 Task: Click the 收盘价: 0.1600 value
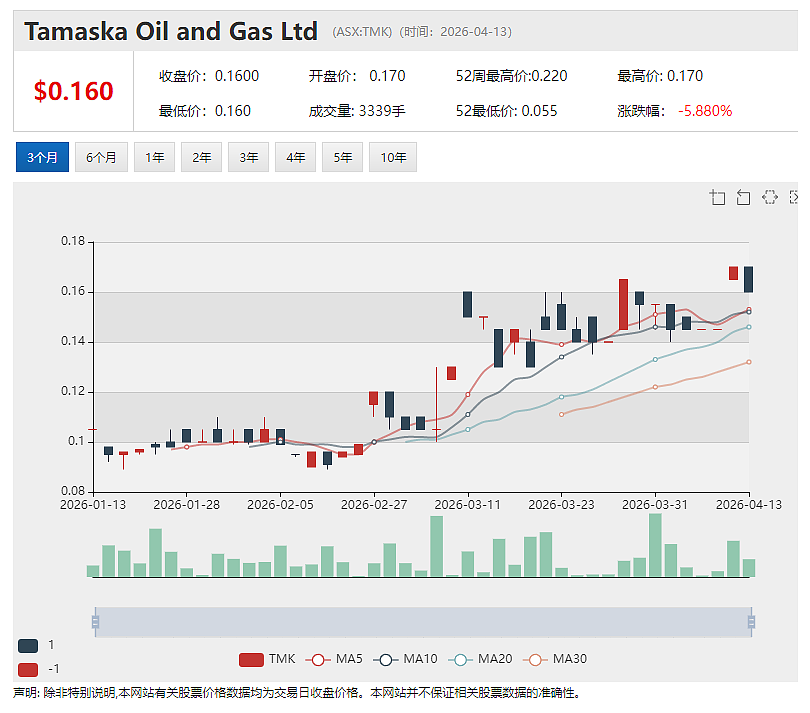coord(209,76)
